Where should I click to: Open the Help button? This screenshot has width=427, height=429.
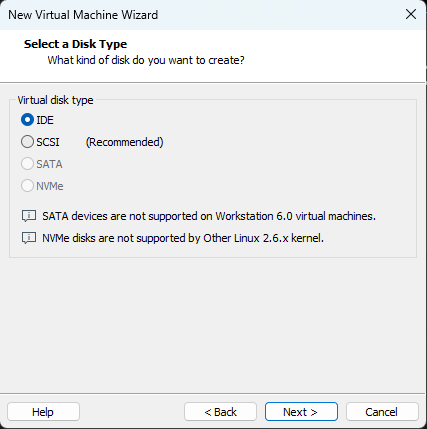(x=43, y=412)
